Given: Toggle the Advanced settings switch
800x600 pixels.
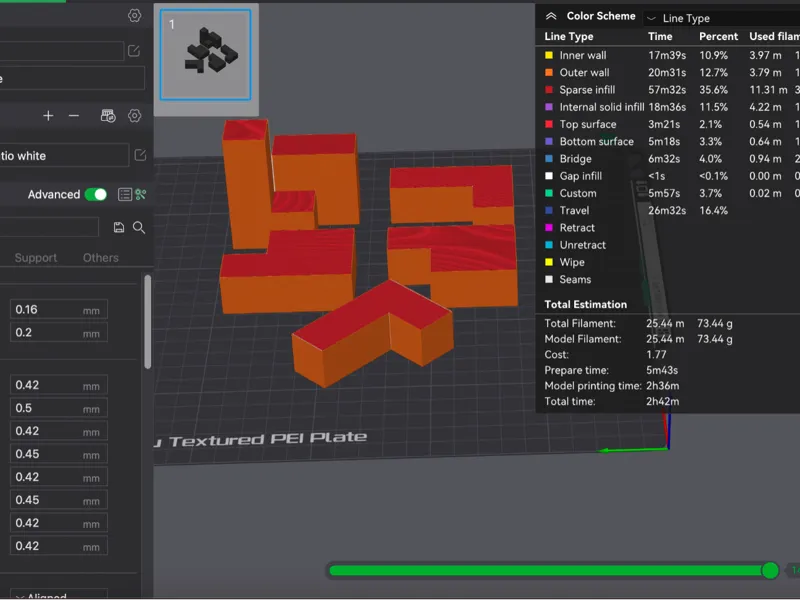Looking at the screenshot, I should [96, 194].
